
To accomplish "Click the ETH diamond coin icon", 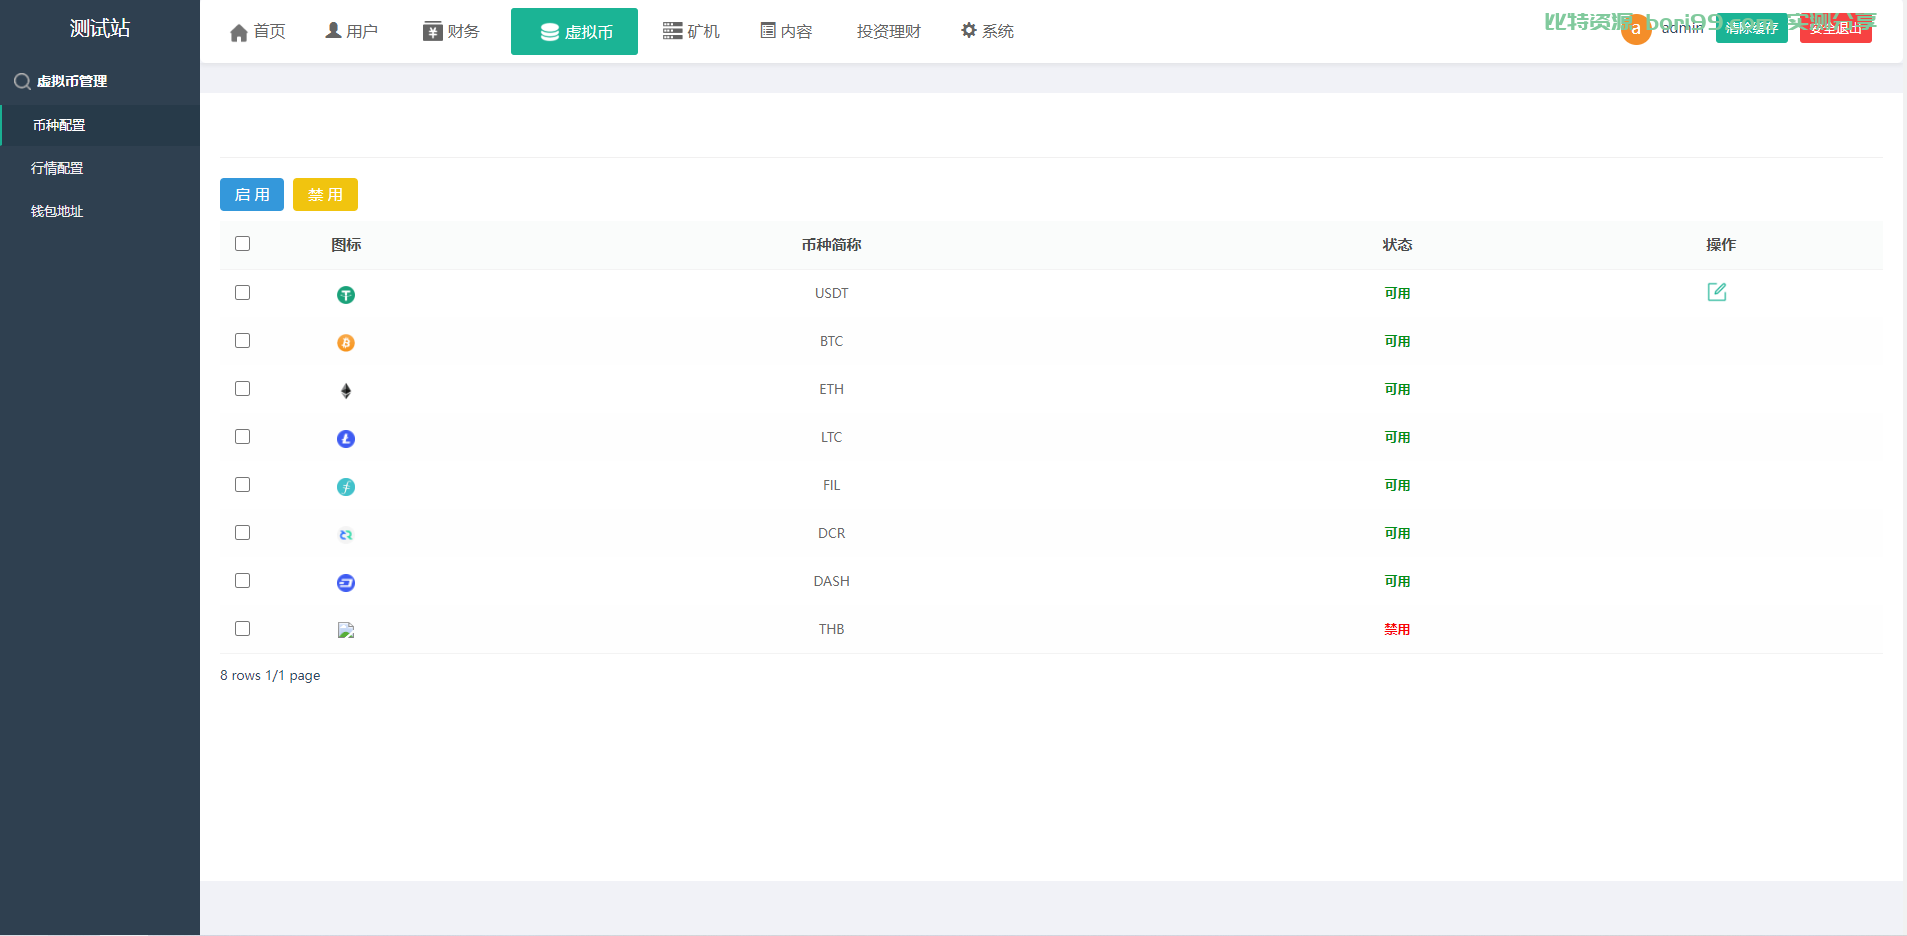I will tap(346, 391).
